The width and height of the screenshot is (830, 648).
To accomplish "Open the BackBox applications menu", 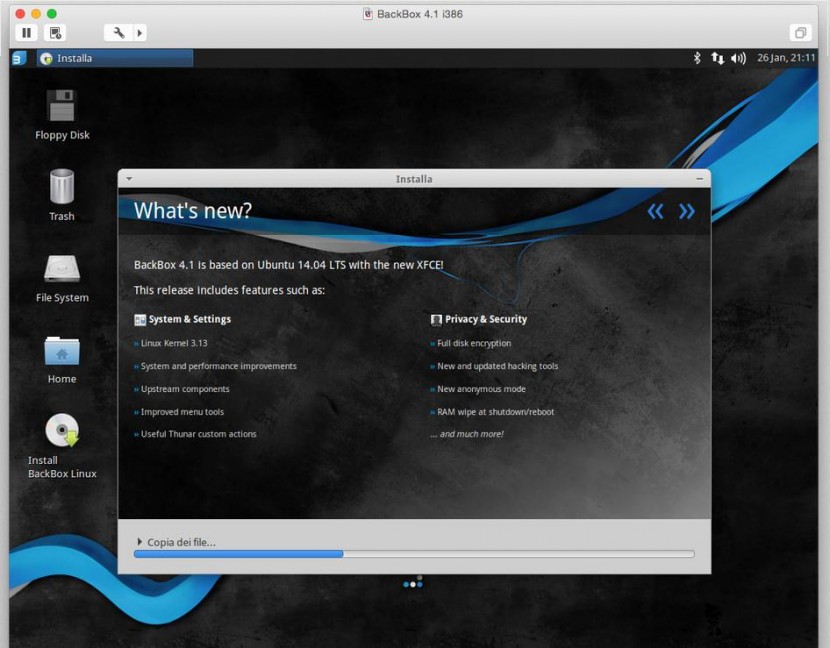I will tap(17, 58).
